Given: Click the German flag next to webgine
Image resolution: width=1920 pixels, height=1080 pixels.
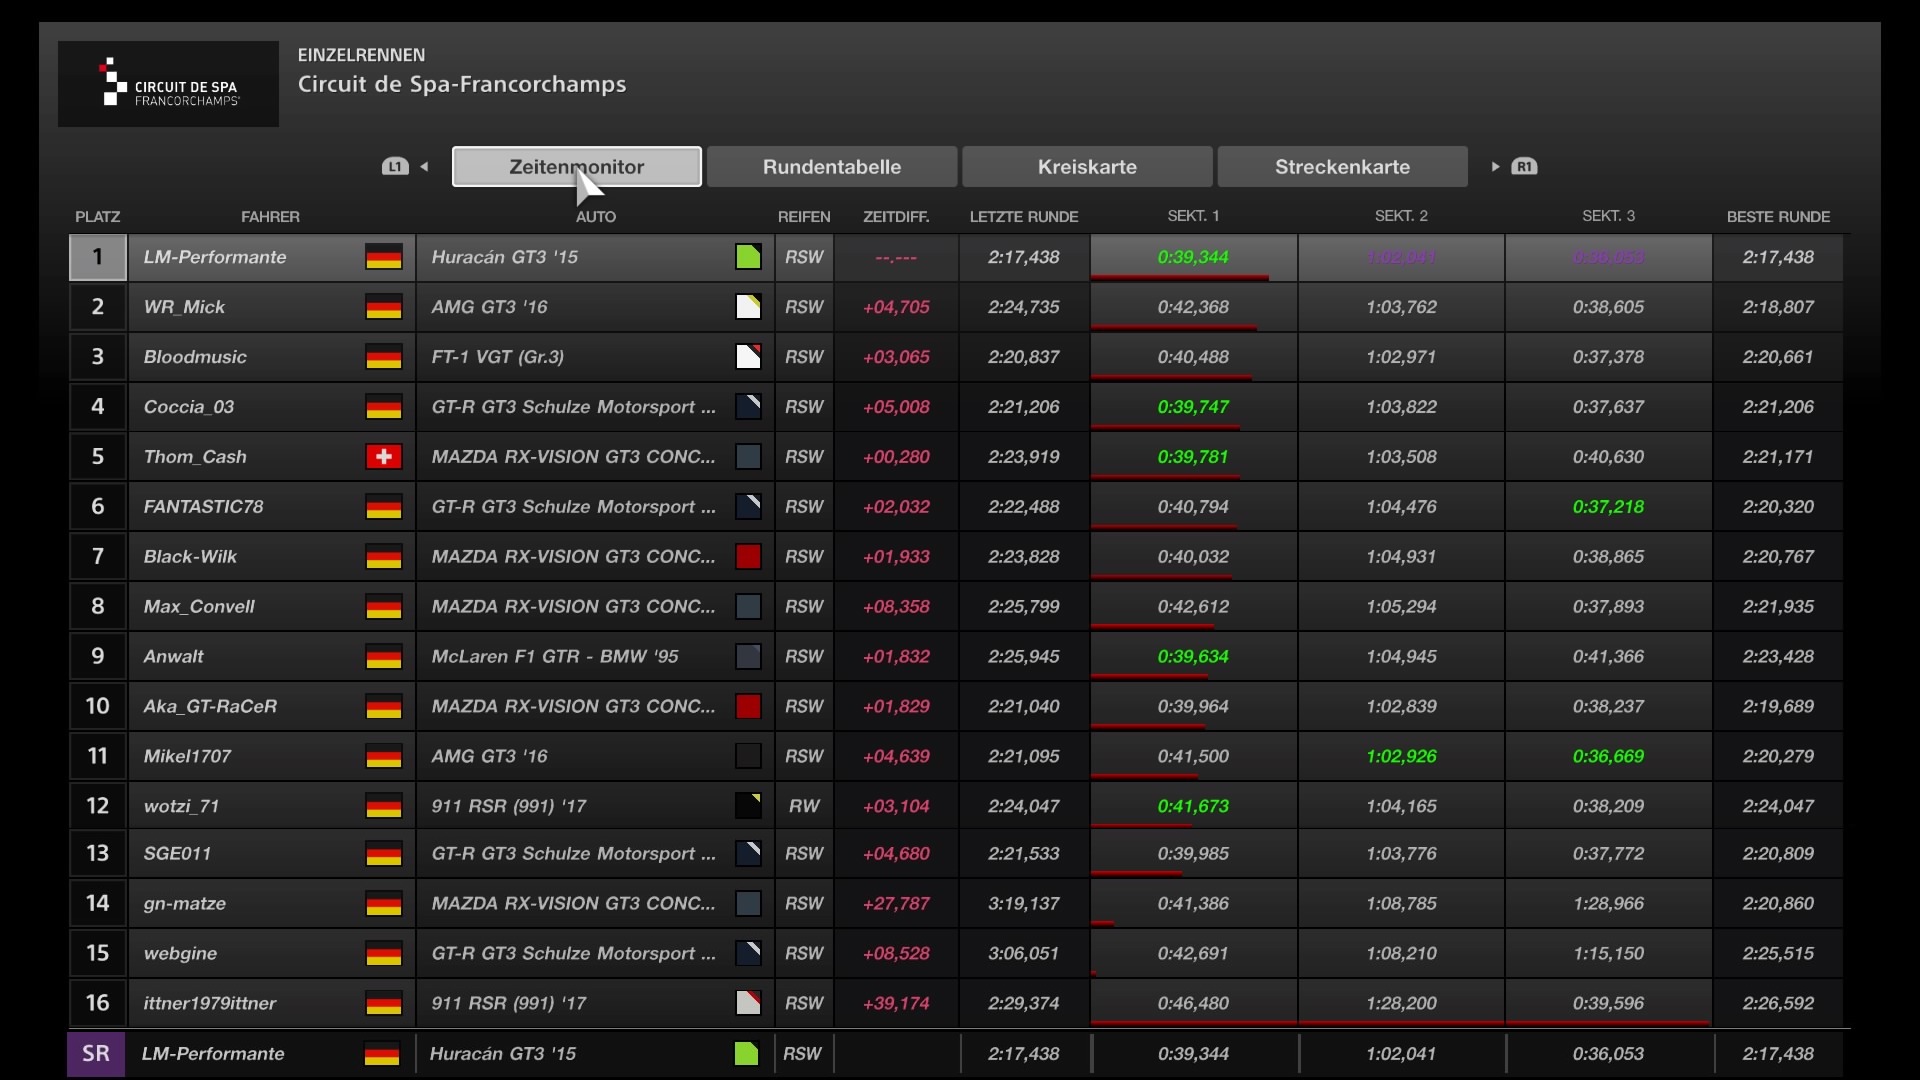Looking at the screenshot, I should [x=383, y=953].
